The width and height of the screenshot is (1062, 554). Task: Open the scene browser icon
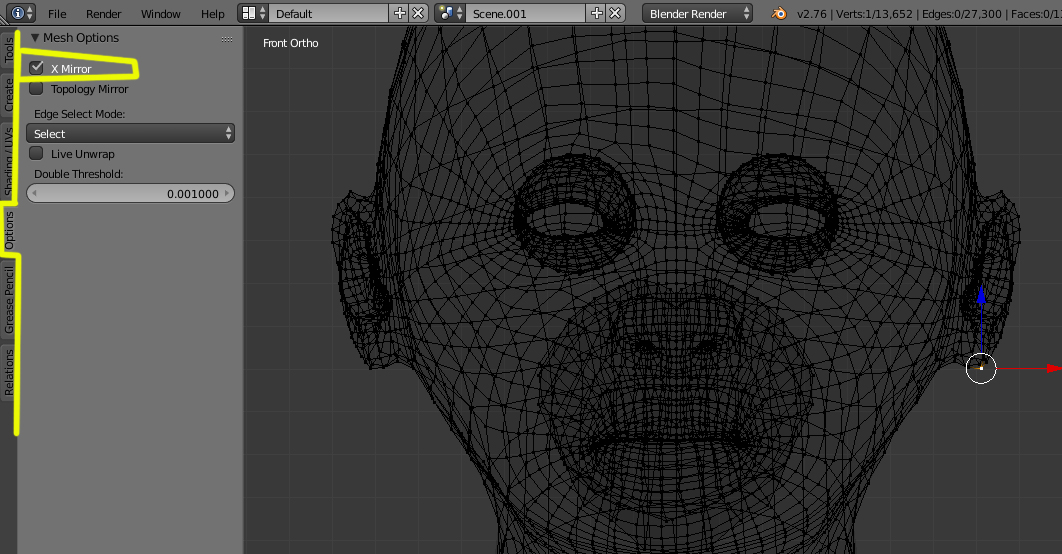tap(447, 13)
